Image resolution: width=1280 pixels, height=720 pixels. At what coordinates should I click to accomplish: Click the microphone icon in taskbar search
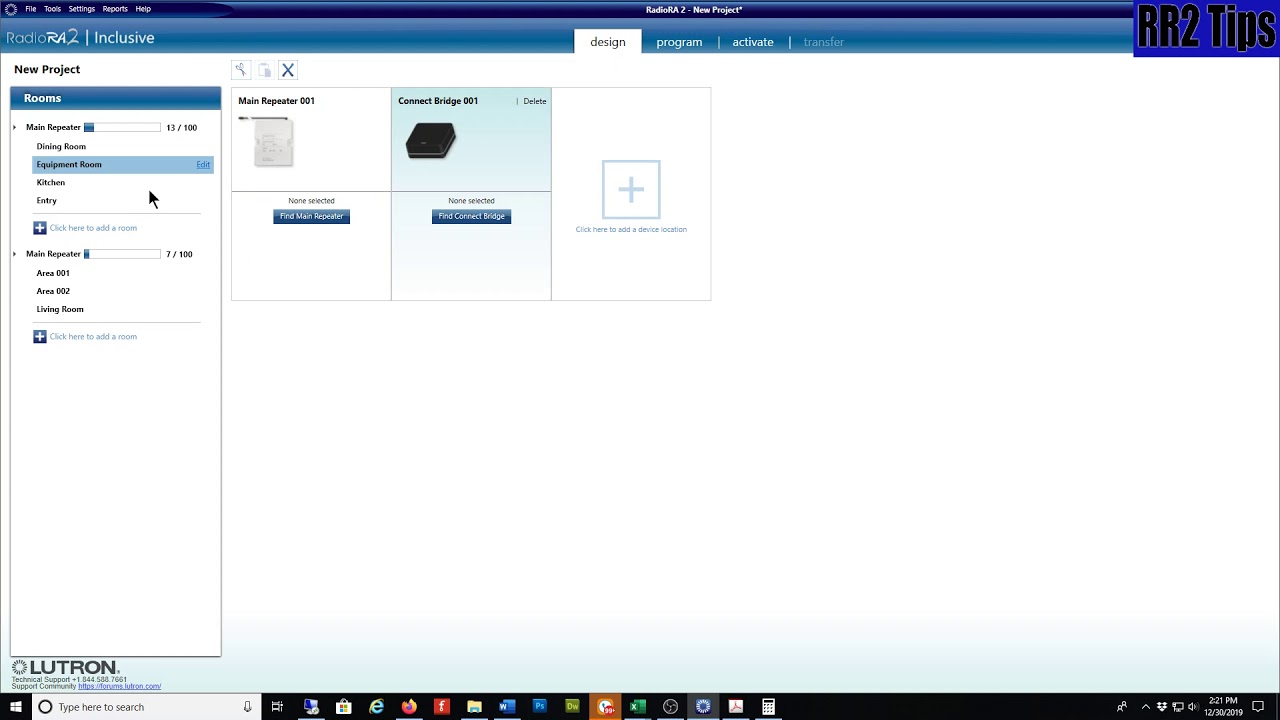tap(247, 707)
